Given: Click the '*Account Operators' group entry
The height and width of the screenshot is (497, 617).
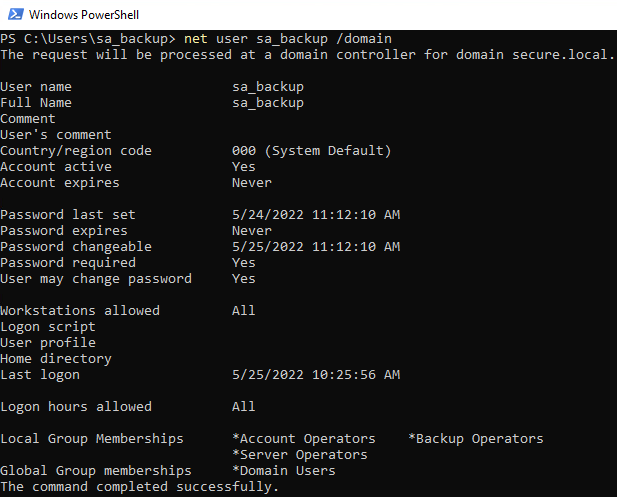Looking at the screenshot, I should coord(304,439).
